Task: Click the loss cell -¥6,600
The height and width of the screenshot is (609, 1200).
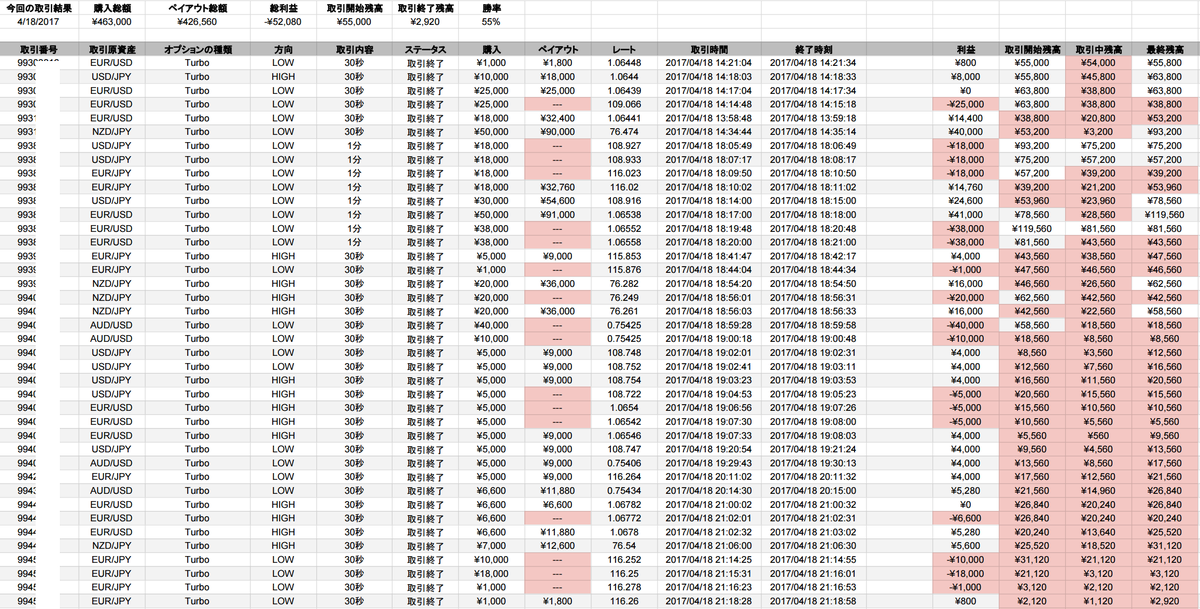Action: pyautogui.click(x=964, y=519)
